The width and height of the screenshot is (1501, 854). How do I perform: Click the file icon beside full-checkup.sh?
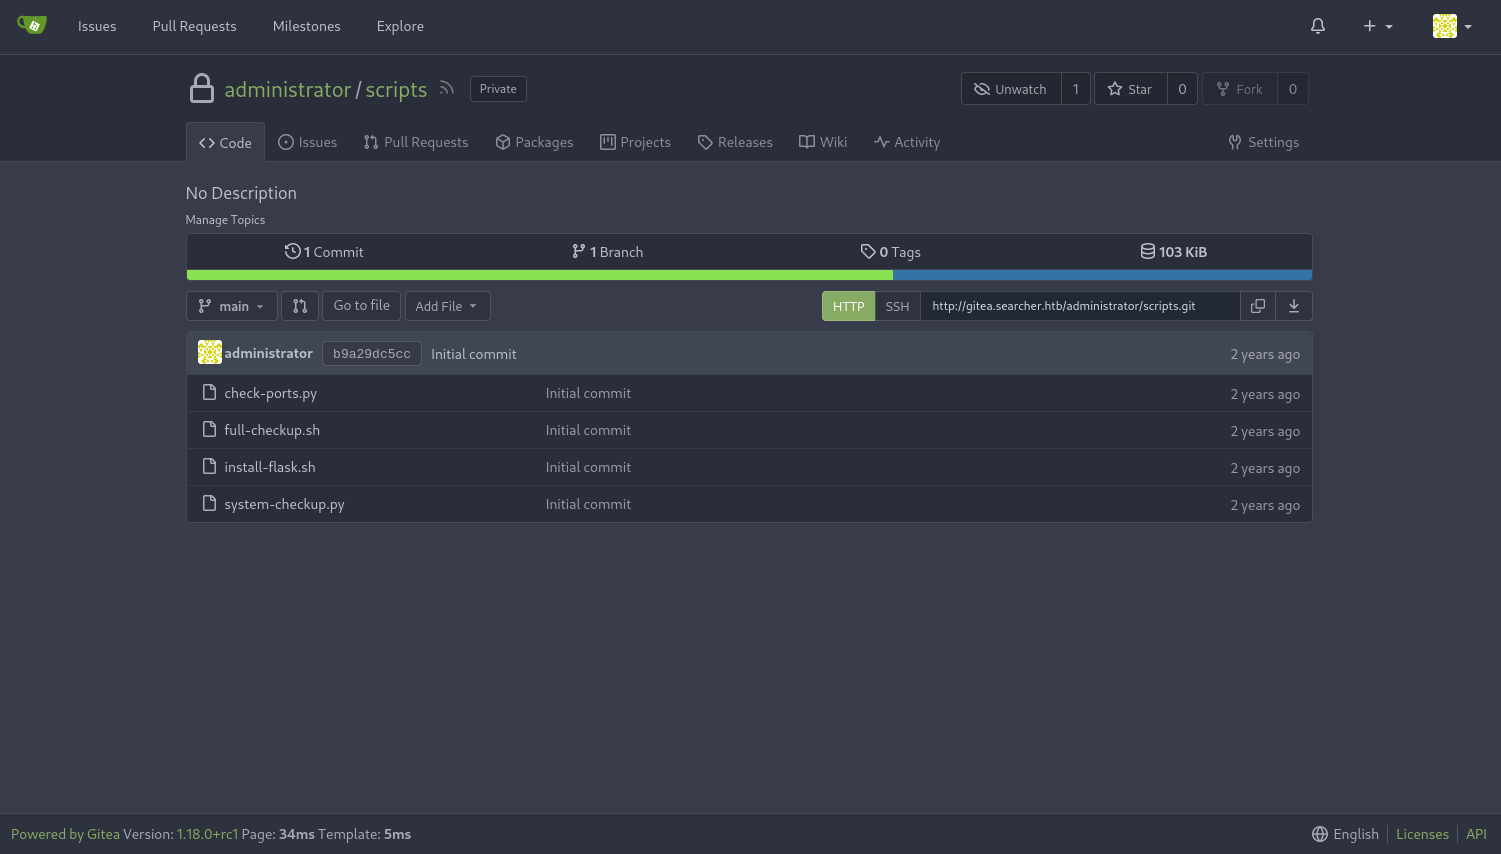coord(209,429)
